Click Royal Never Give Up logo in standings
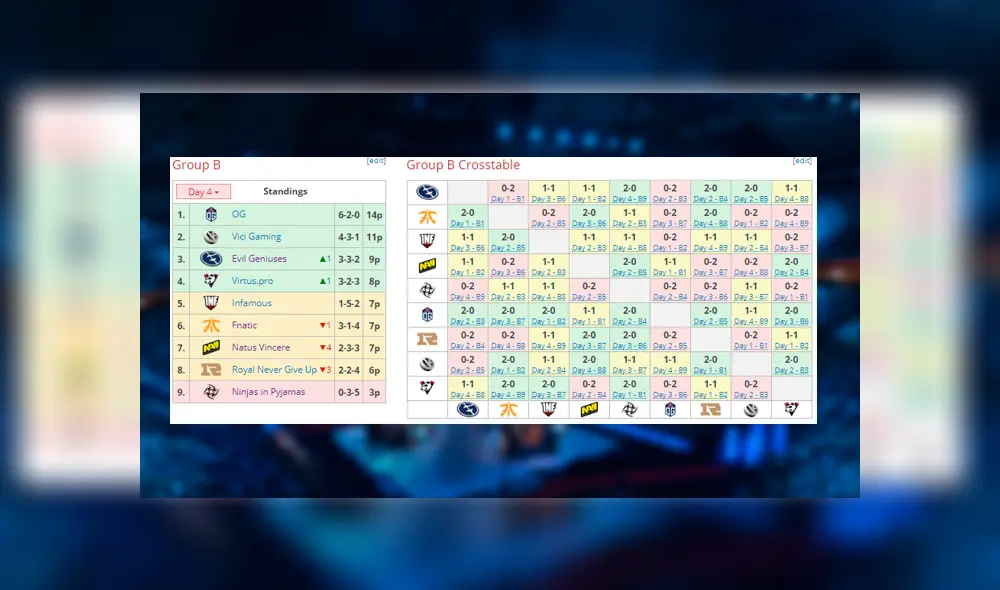 pyautogui.click(x=211, y=370)
